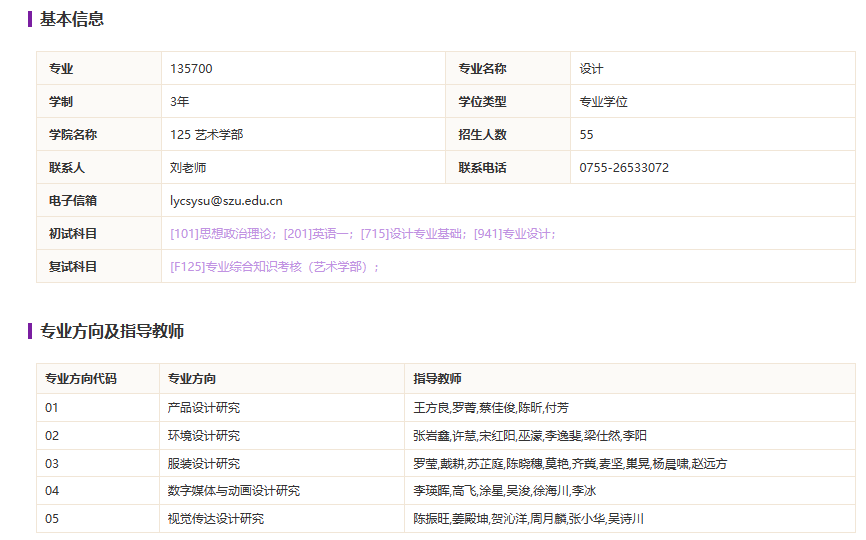The height and width of the screenshot is (540, 866).
Task: Click the 125 艺术学部 college name cell
Action: tap(206, 135)
